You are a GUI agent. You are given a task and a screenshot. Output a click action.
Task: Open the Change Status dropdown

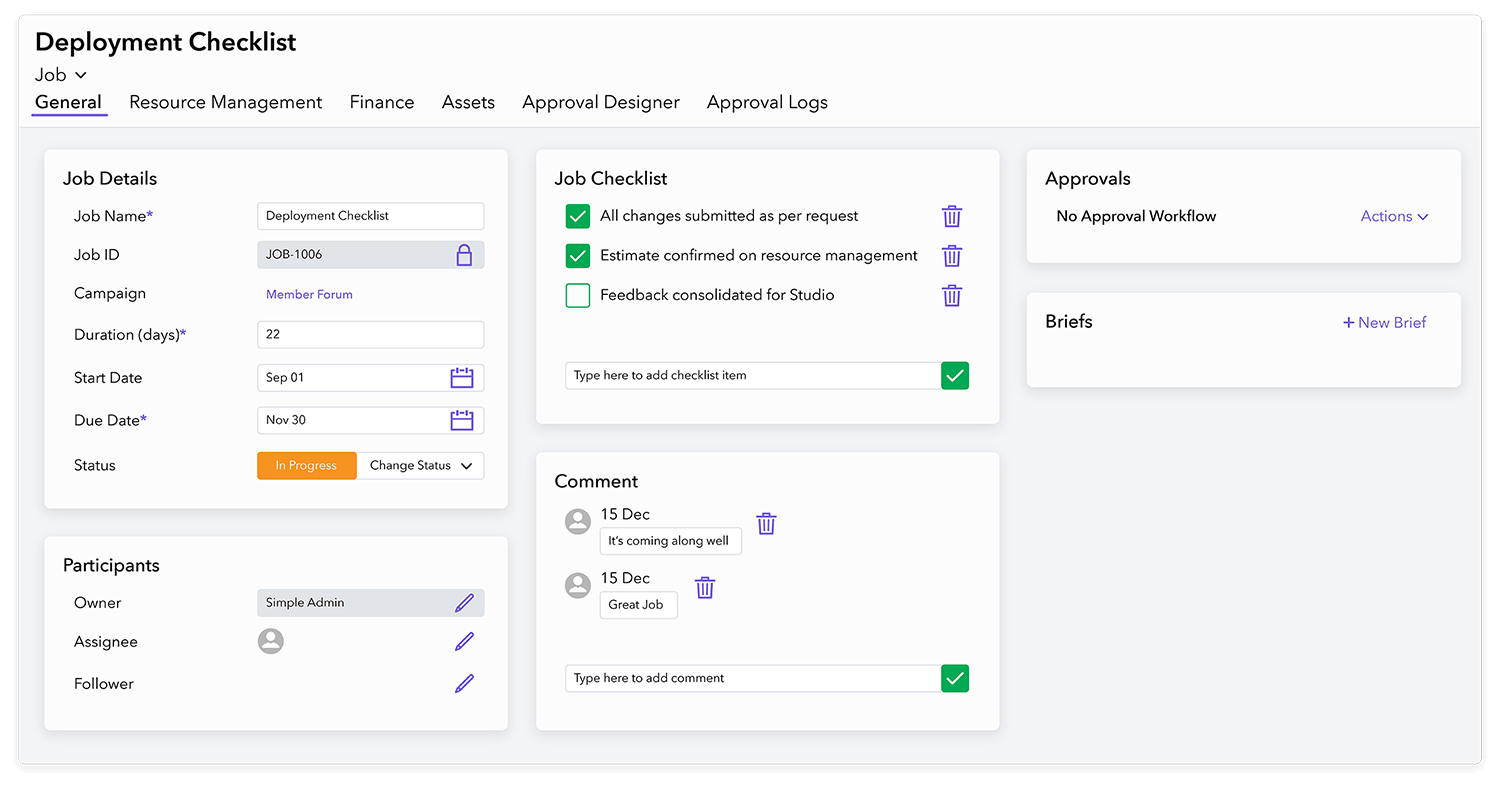420,466
